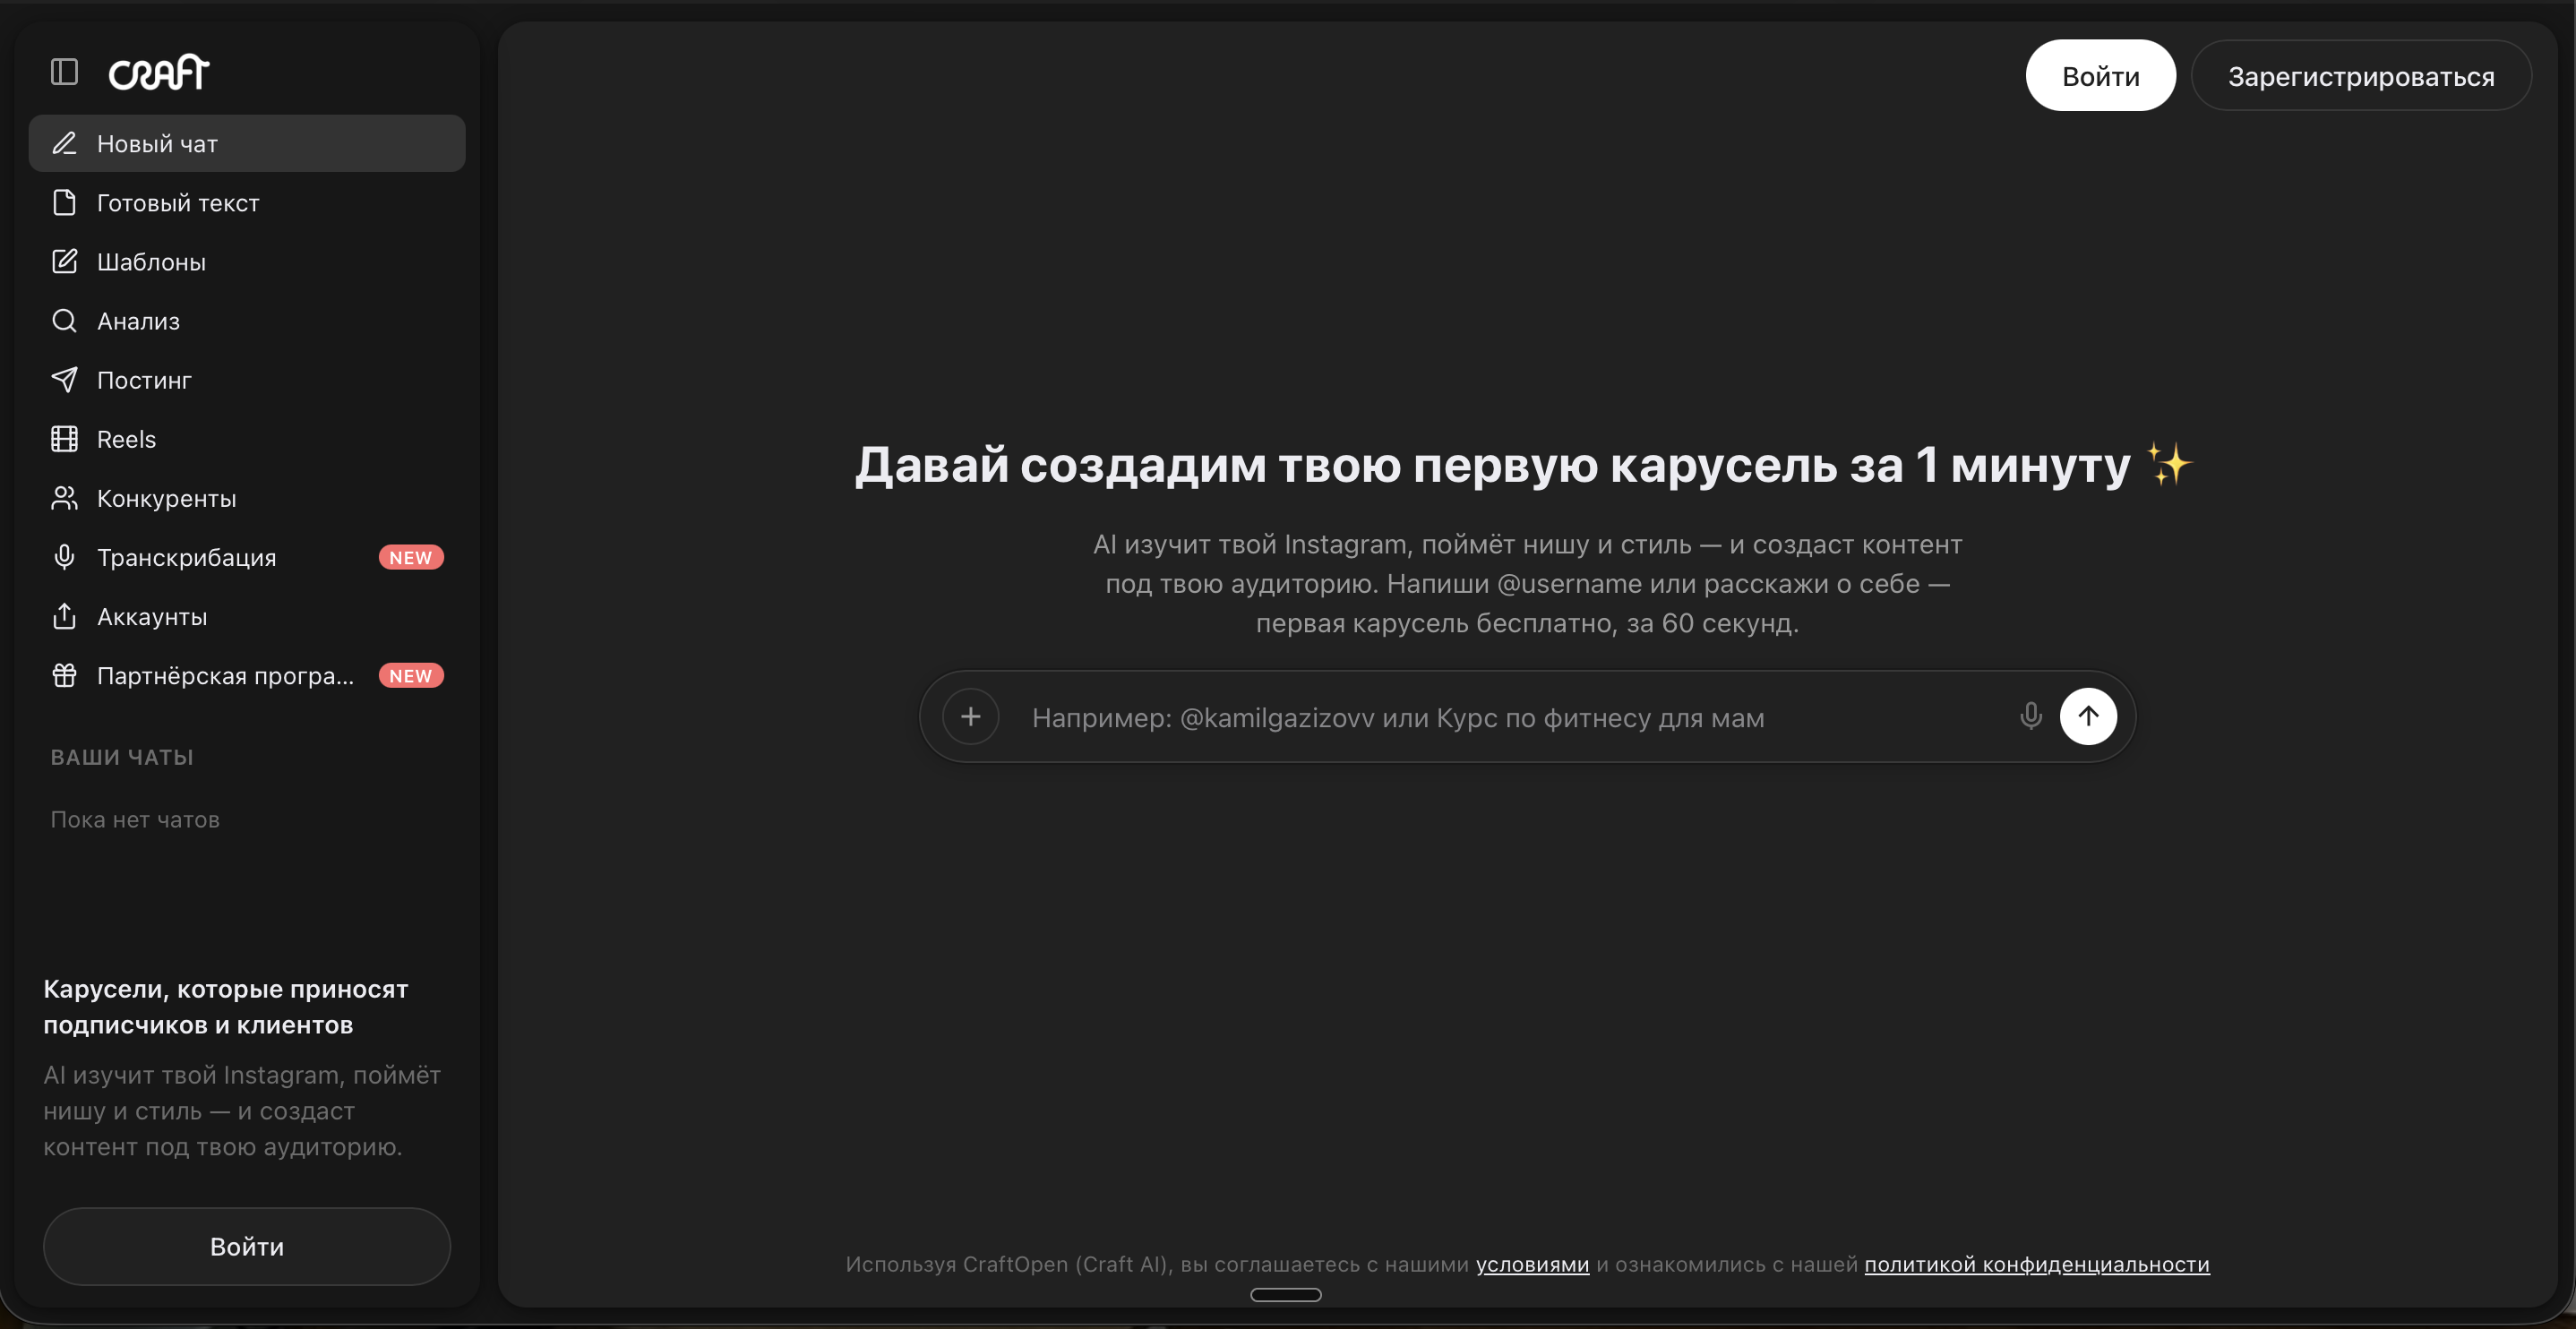Open Партнёрская программа item

247,675
